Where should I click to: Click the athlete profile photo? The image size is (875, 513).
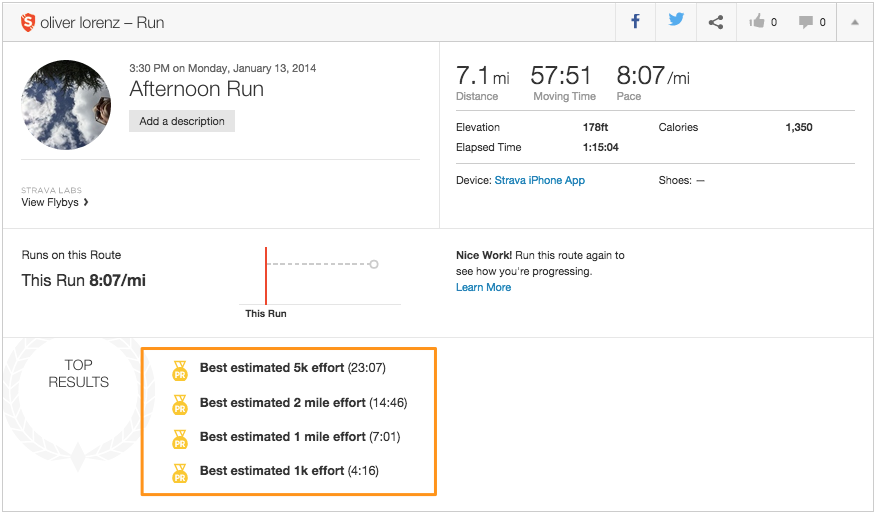66,105
